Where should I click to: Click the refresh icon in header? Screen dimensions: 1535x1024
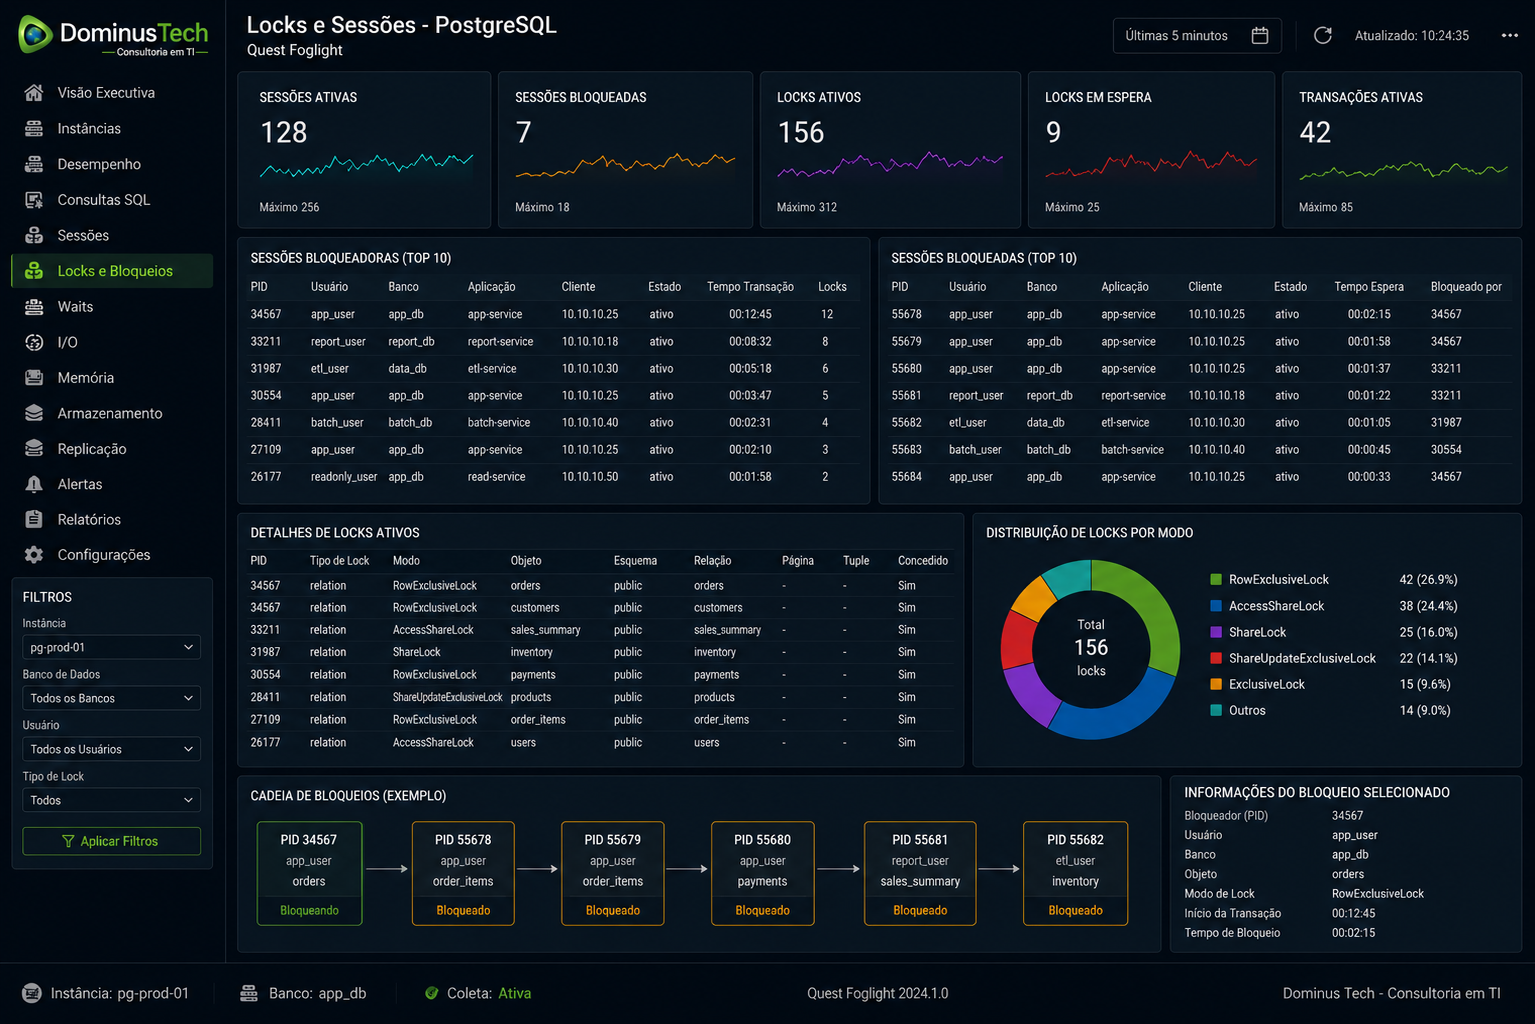pos(1322,36)
